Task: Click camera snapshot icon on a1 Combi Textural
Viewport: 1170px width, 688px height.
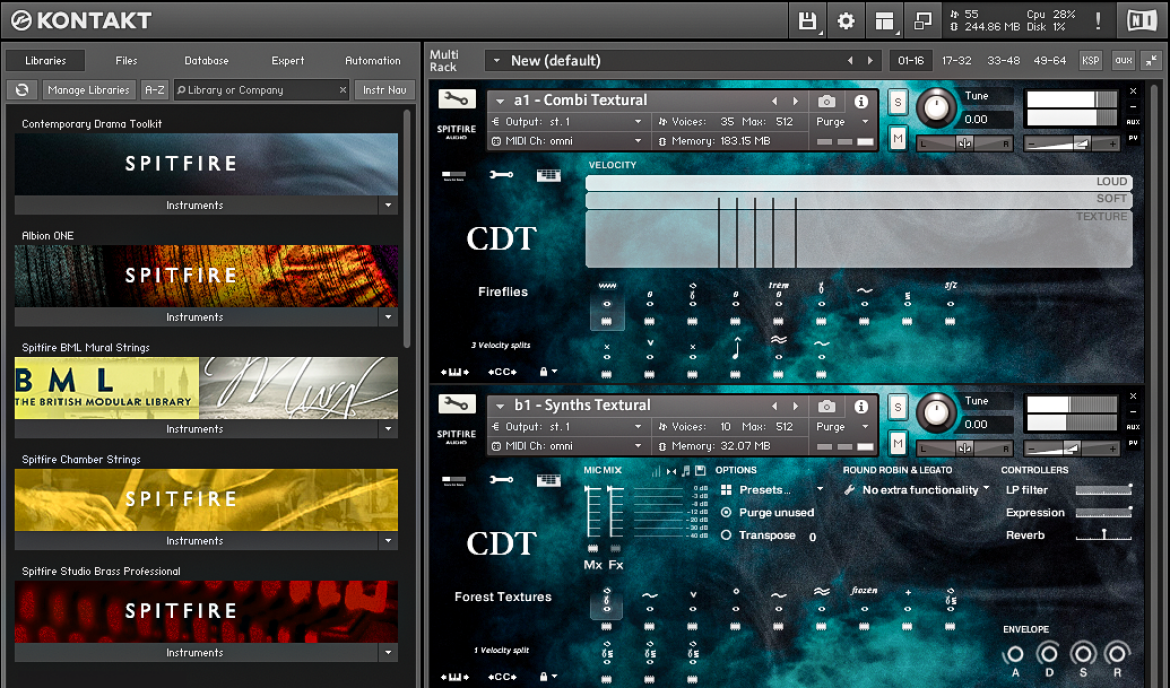Action: pyautogui.click(x=826, y=101)
